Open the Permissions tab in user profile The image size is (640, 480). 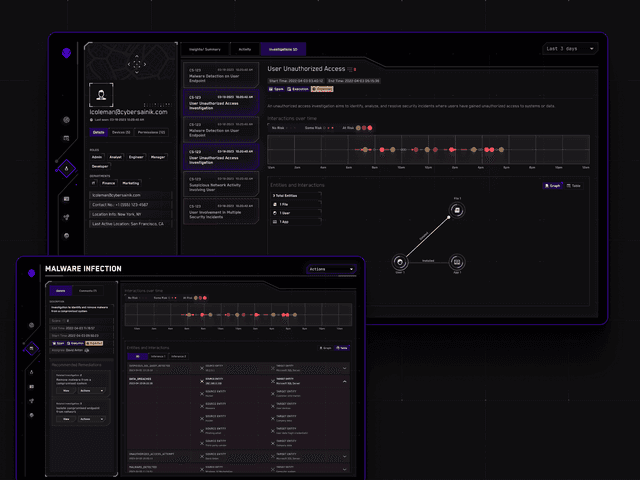pos(151,131)
